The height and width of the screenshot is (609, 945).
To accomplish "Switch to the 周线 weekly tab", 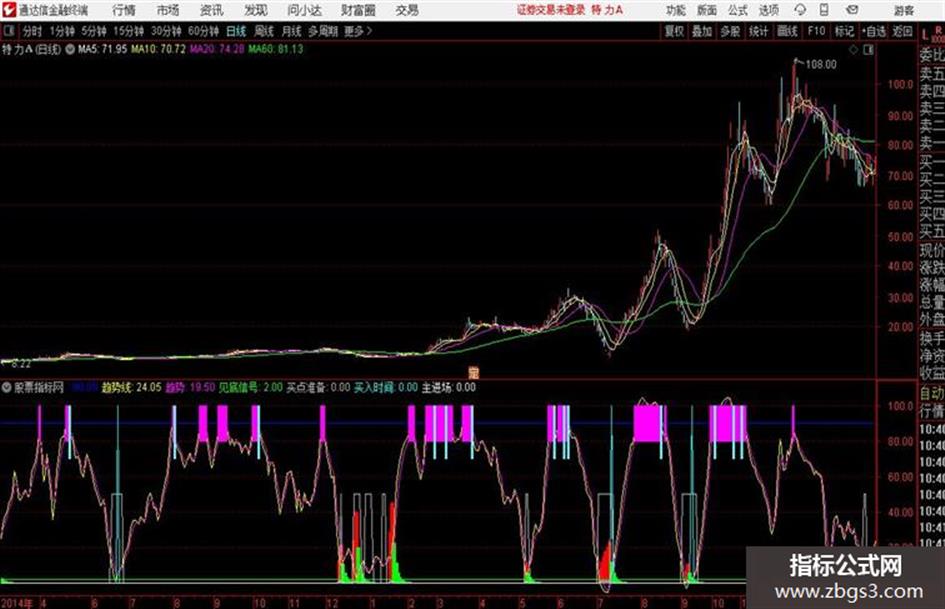I will [264, 31].
